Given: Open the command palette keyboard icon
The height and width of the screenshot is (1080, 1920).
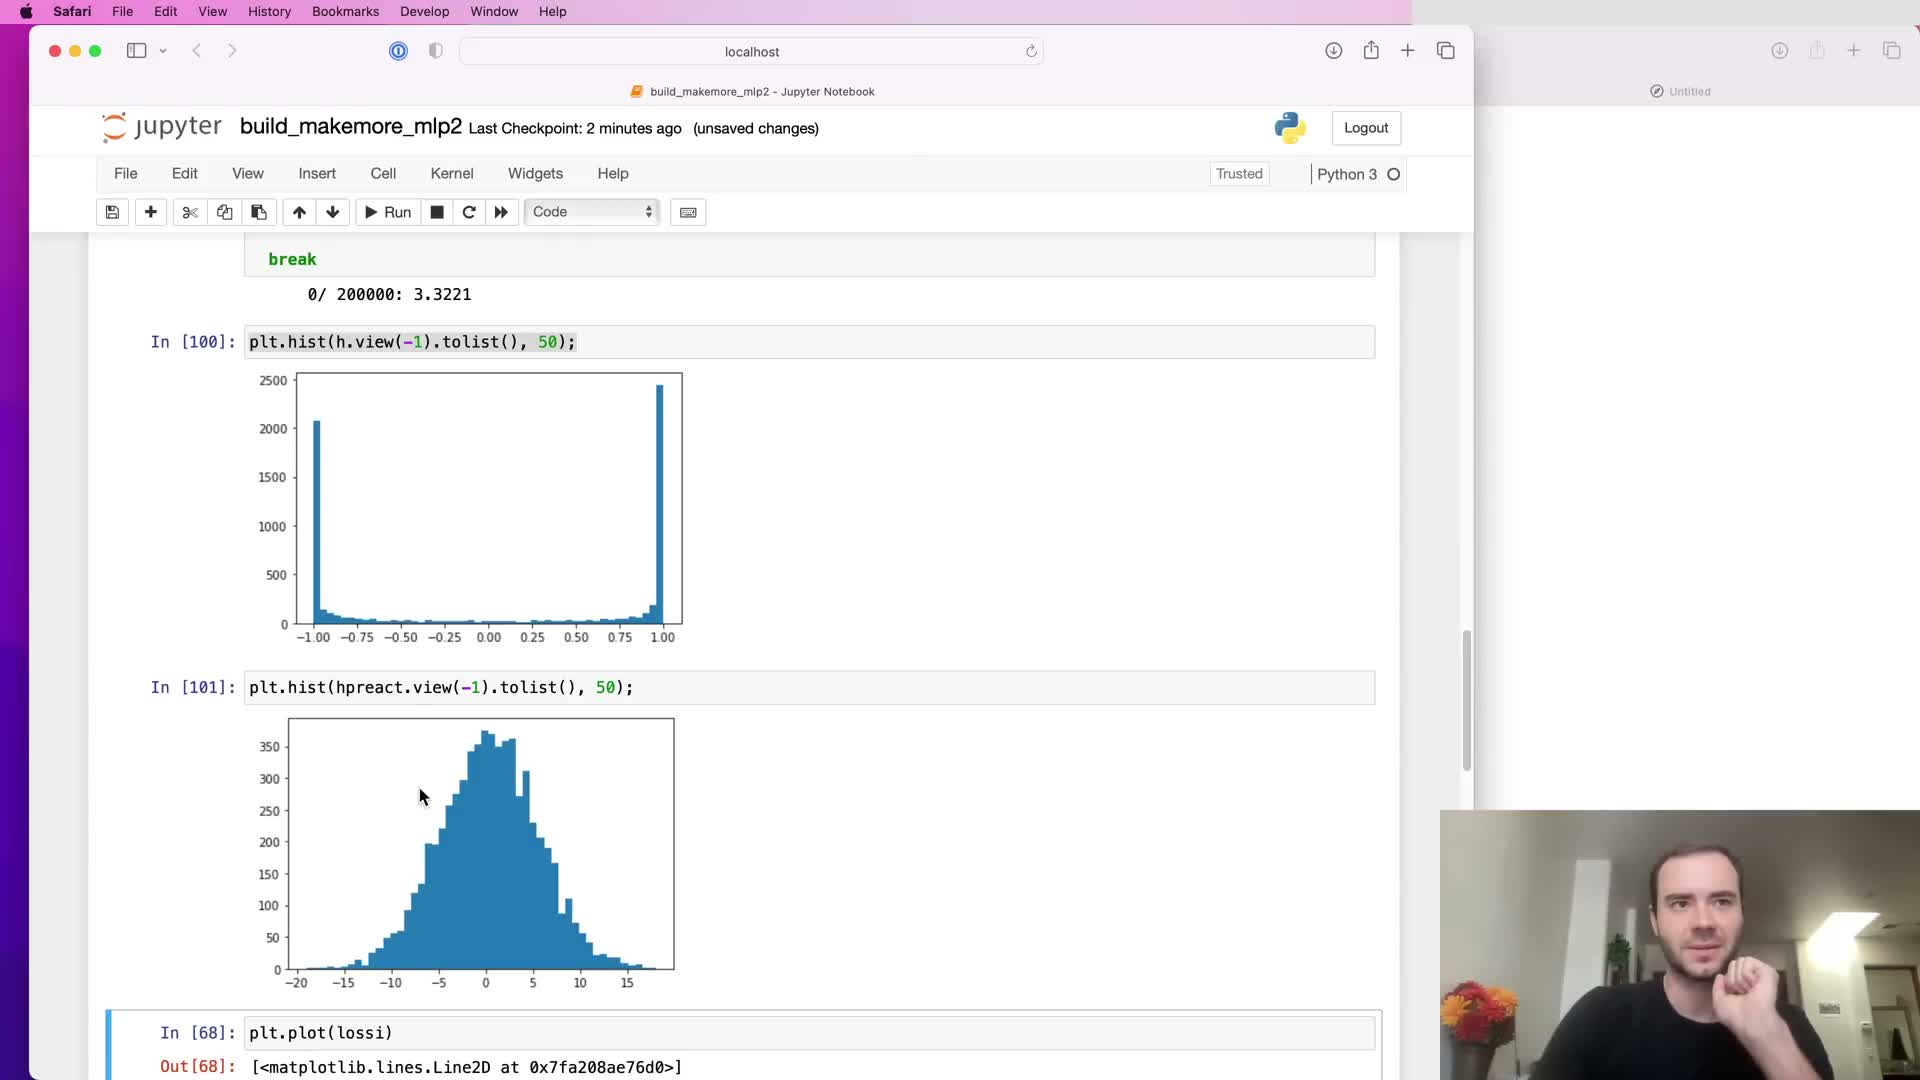Looking at the screenshot, I should [x=688, y=212].
